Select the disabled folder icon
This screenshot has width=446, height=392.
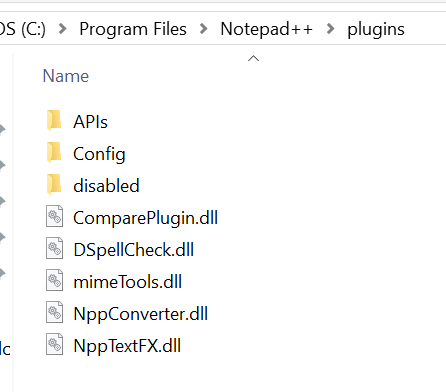tap(54, 184)
